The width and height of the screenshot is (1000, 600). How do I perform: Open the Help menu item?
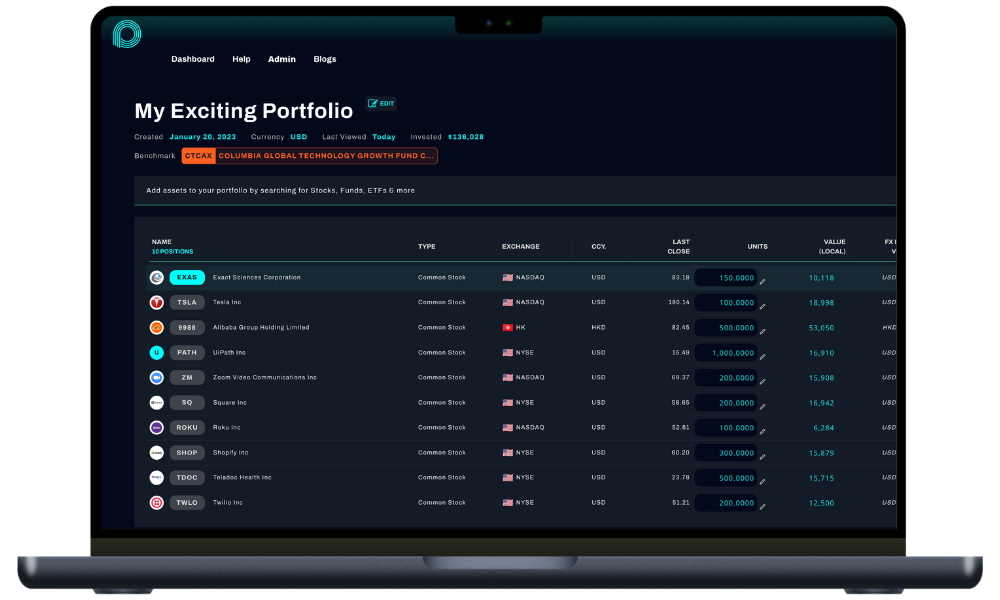tap(241, 59)
